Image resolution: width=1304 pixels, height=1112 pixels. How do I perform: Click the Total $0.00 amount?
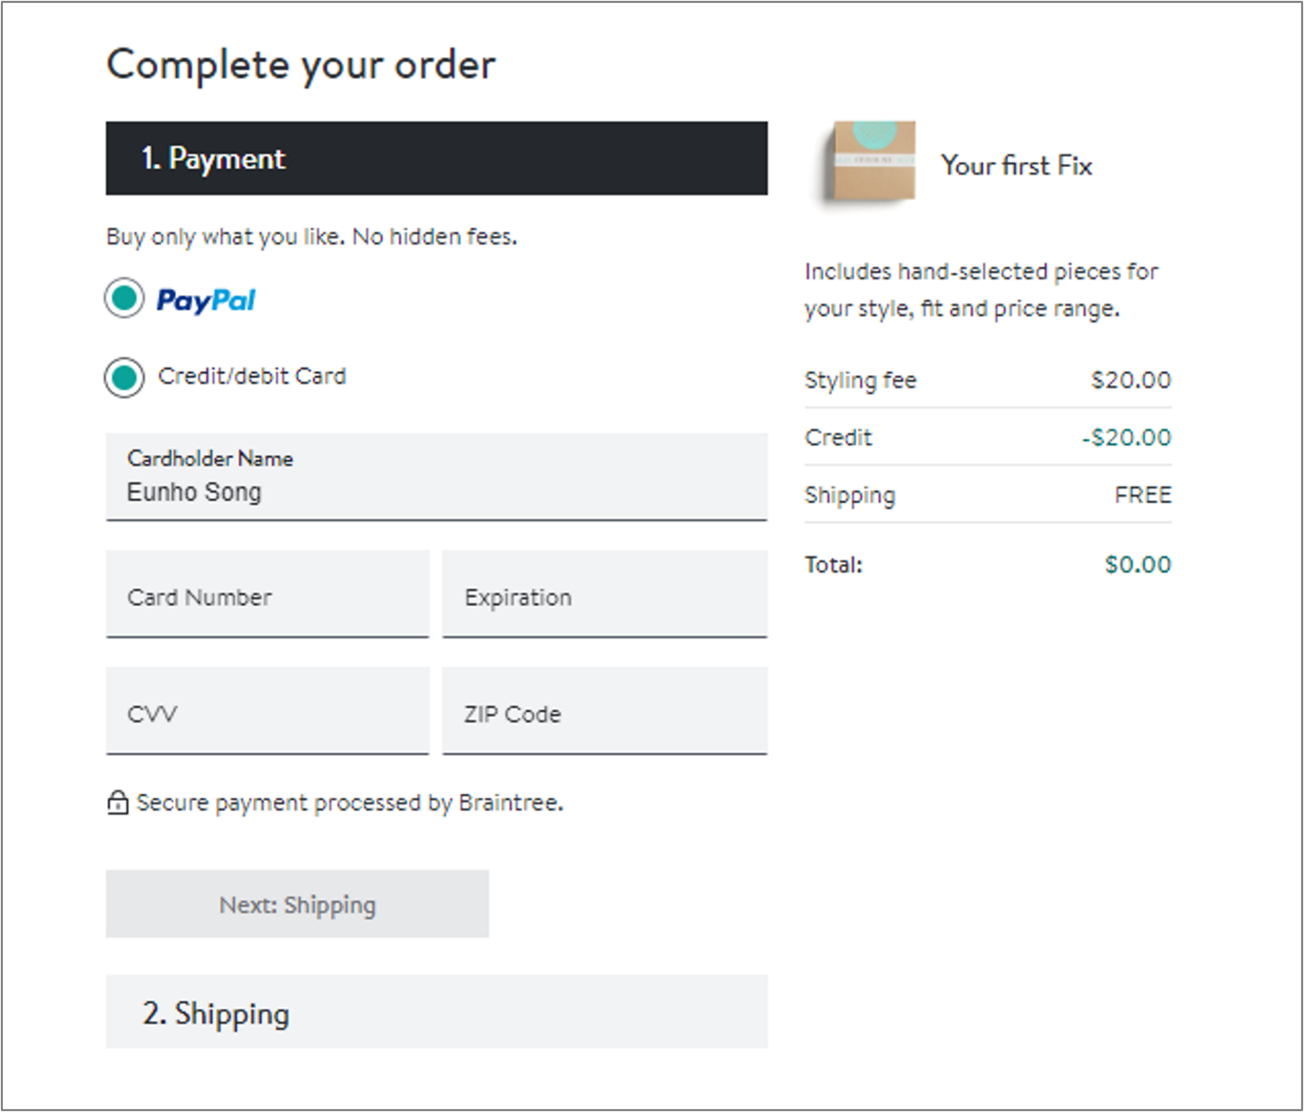tap(1138, 564)
